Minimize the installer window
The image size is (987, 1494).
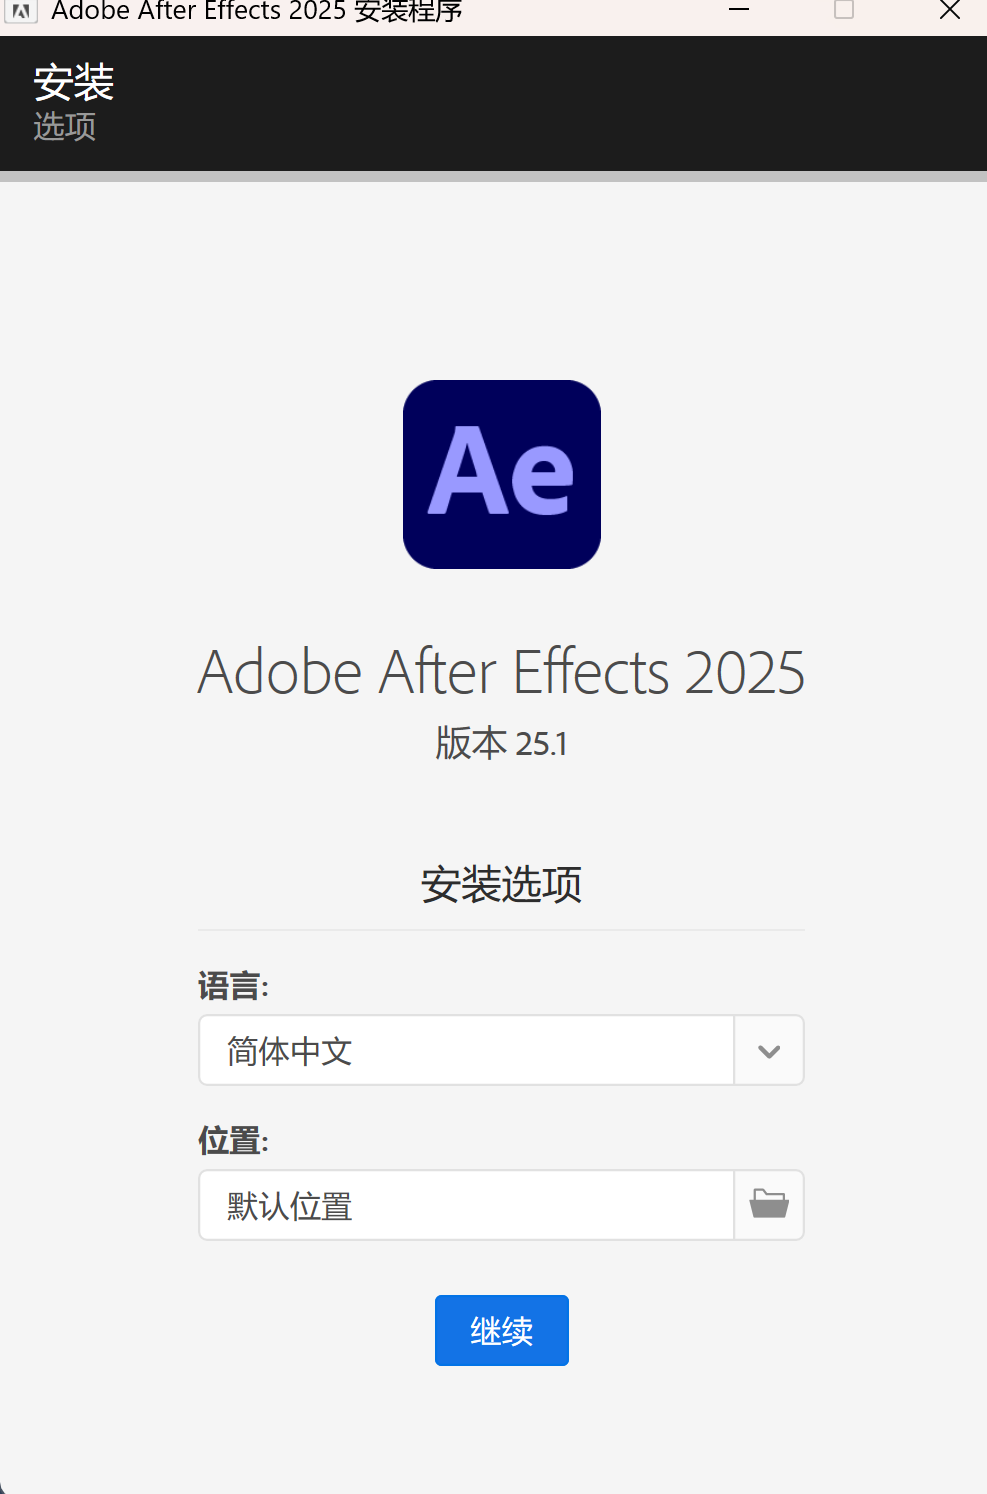739,10
